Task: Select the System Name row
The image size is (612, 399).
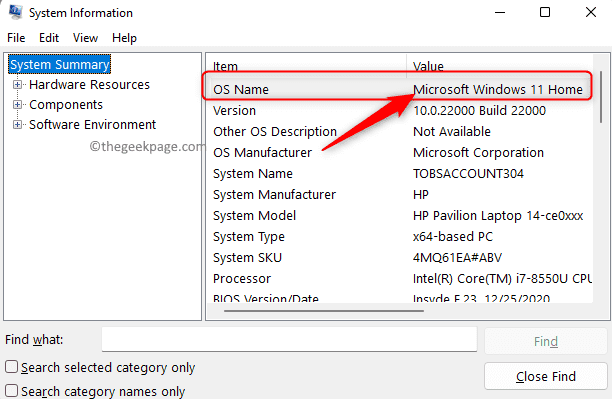Action: click(x=400, y=174)
